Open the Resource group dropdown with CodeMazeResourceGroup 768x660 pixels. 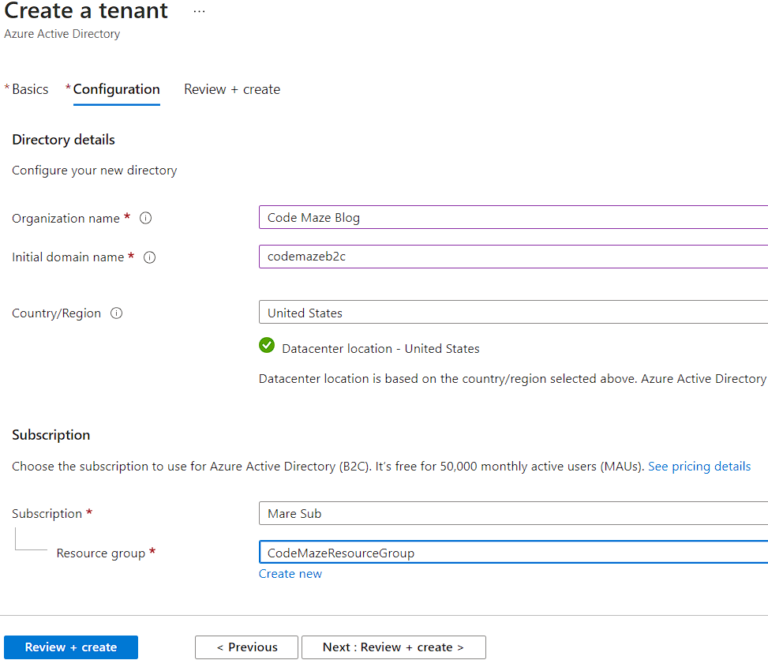512,553
